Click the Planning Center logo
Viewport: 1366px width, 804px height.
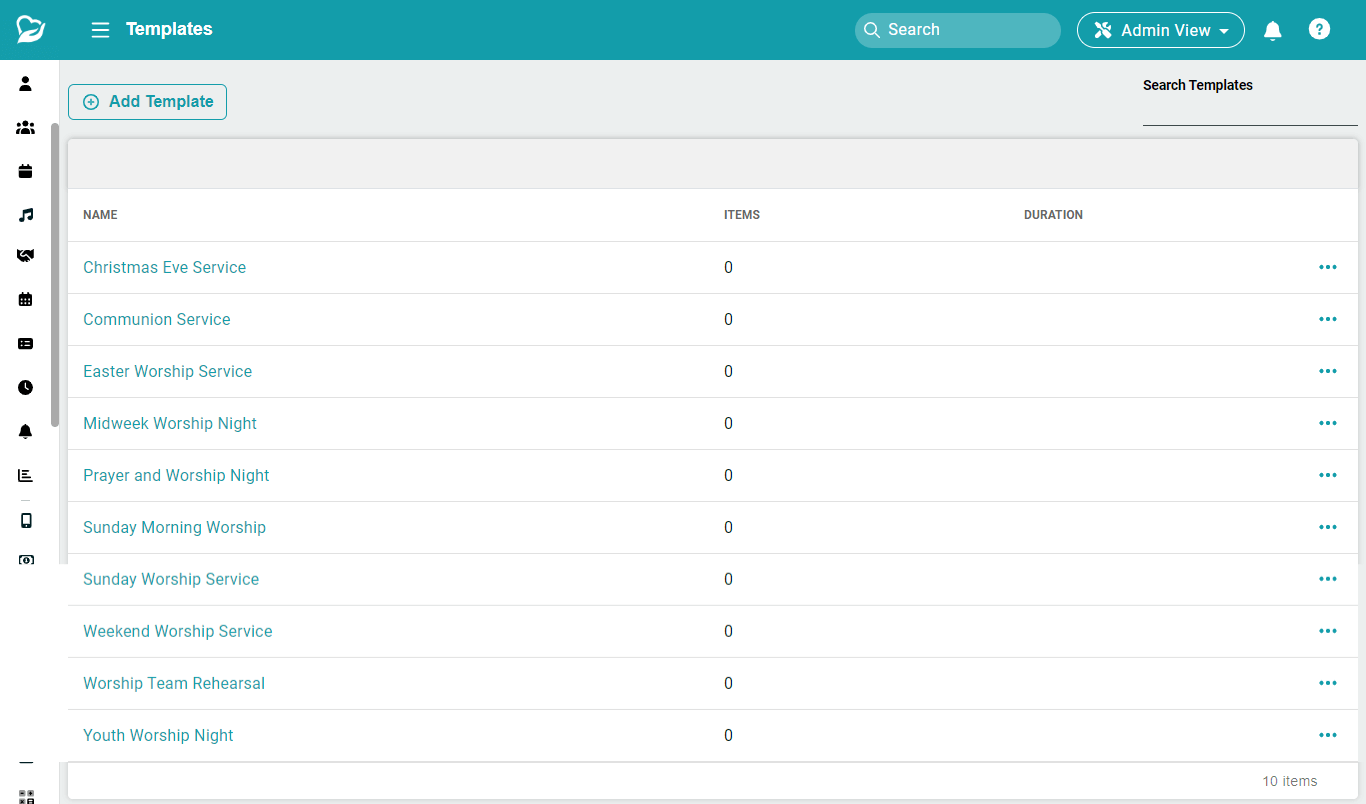coord(30,29)
